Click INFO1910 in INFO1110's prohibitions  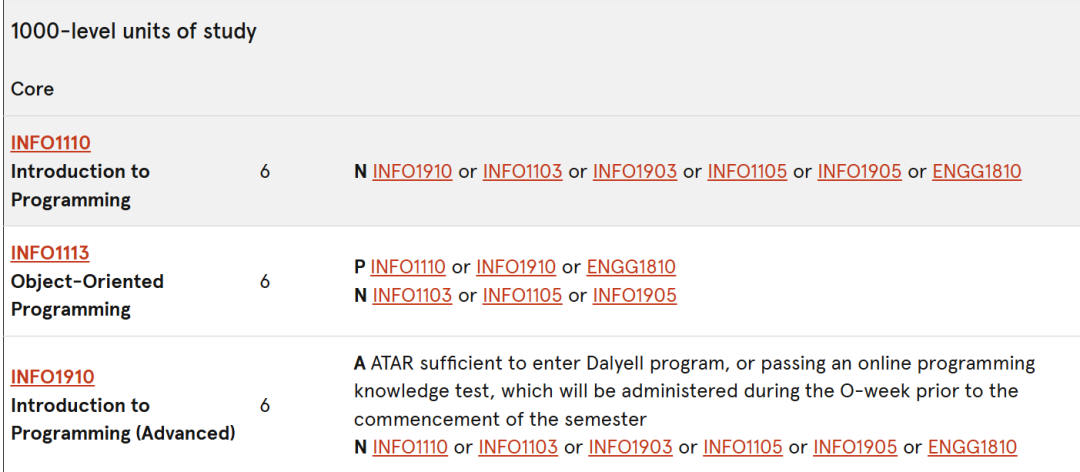point(412,172)
